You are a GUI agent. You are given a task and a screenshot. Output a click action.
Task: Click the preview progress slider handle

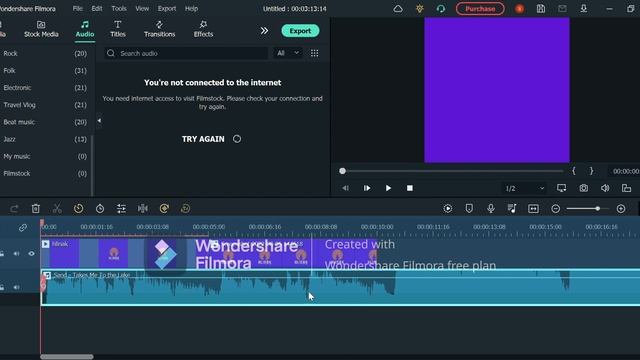[x=342, y=171]
